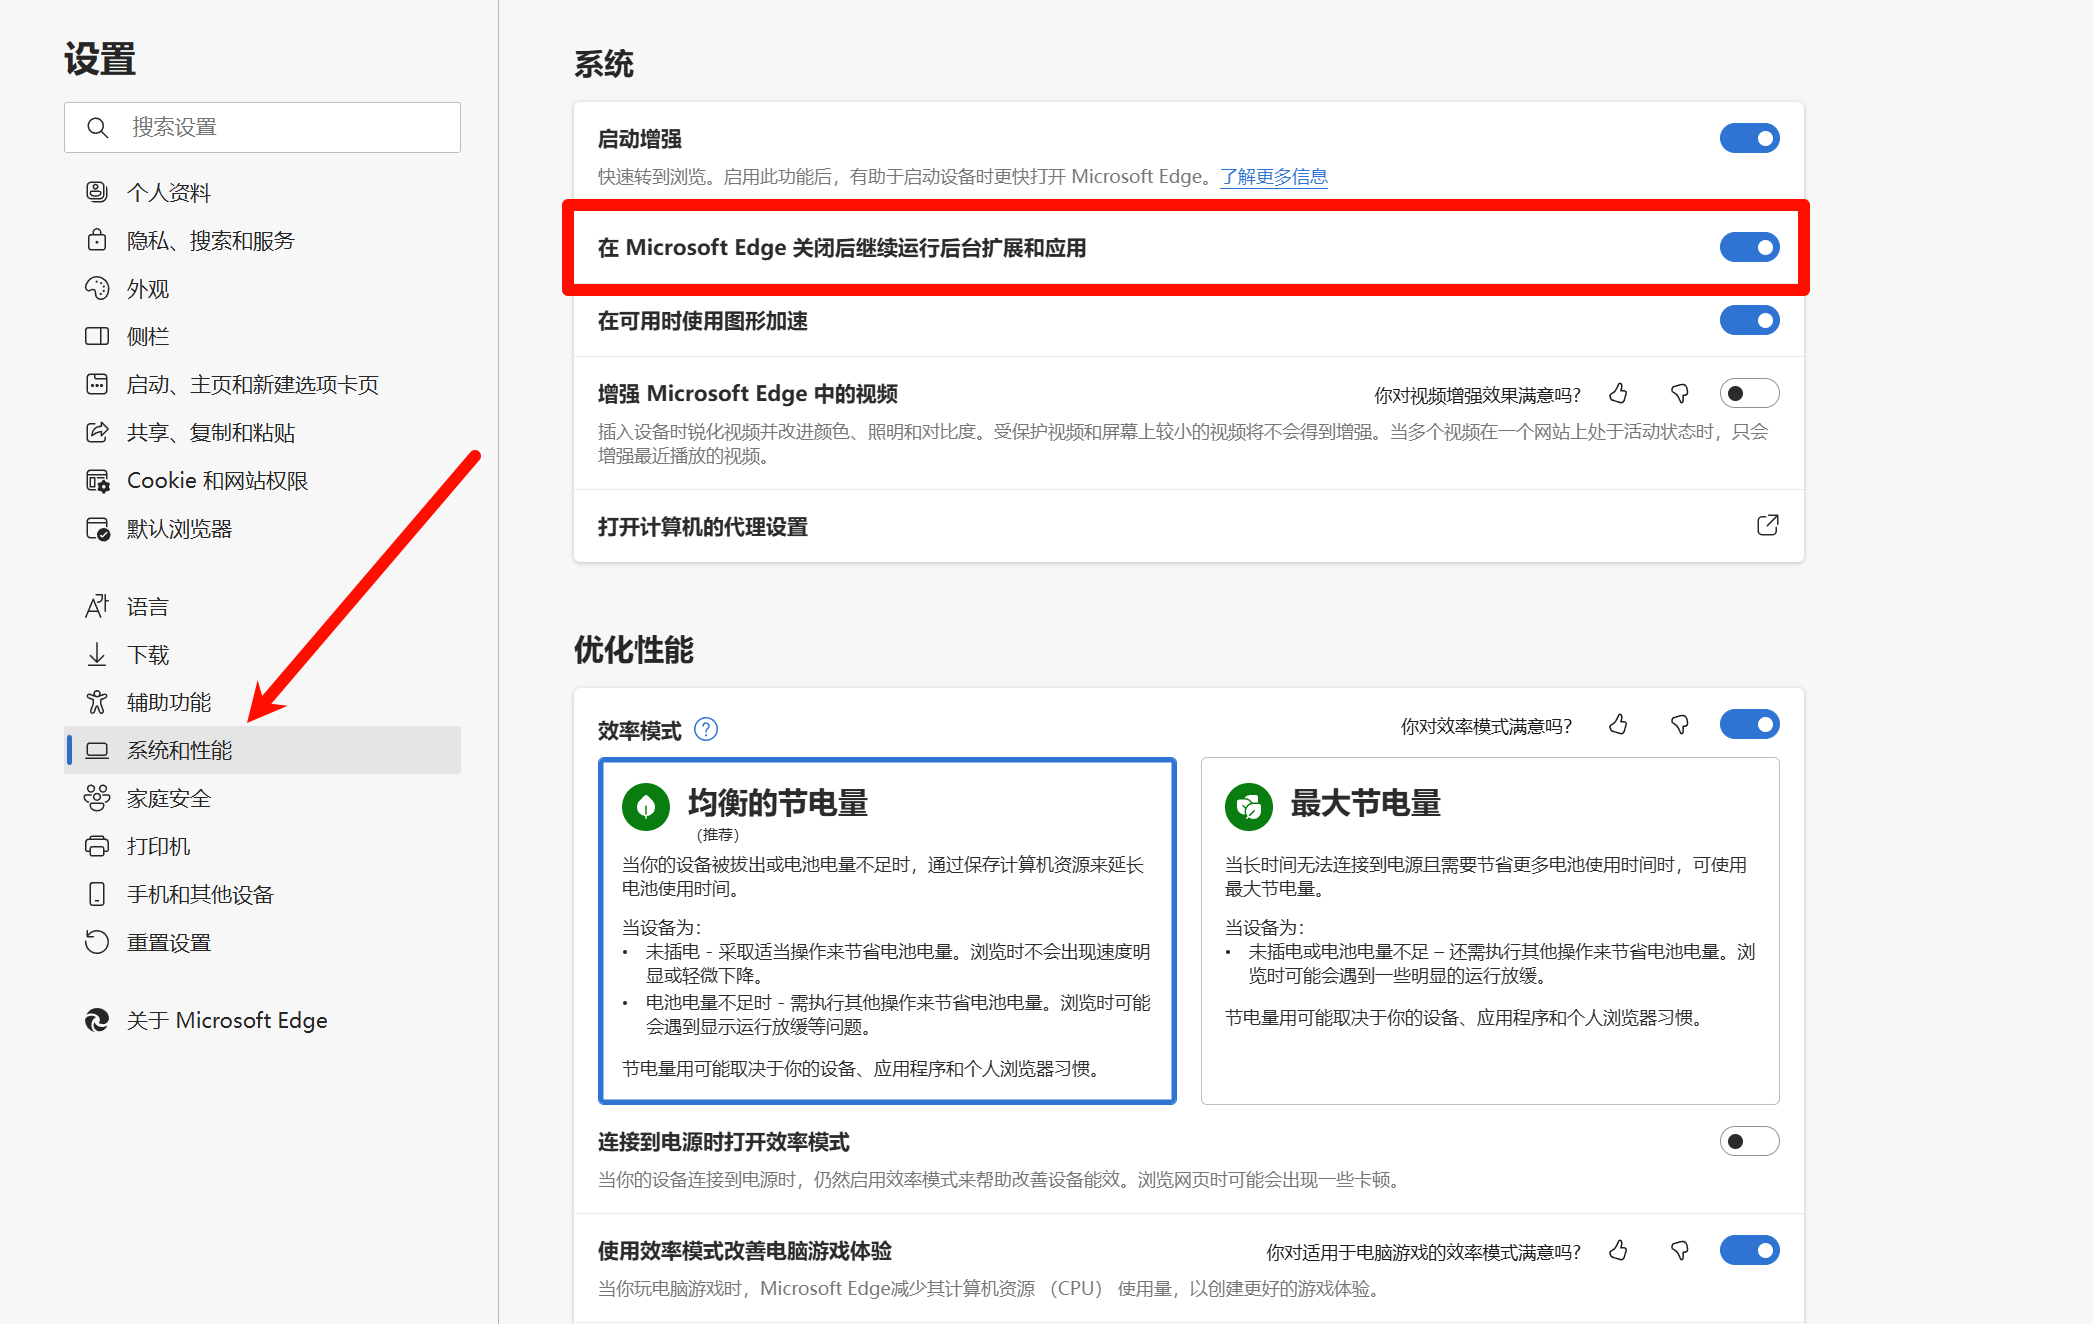The width and height of the screenshot is (2093, 1324).
Task: Go to 外观 settings
Action: point(263,288)
